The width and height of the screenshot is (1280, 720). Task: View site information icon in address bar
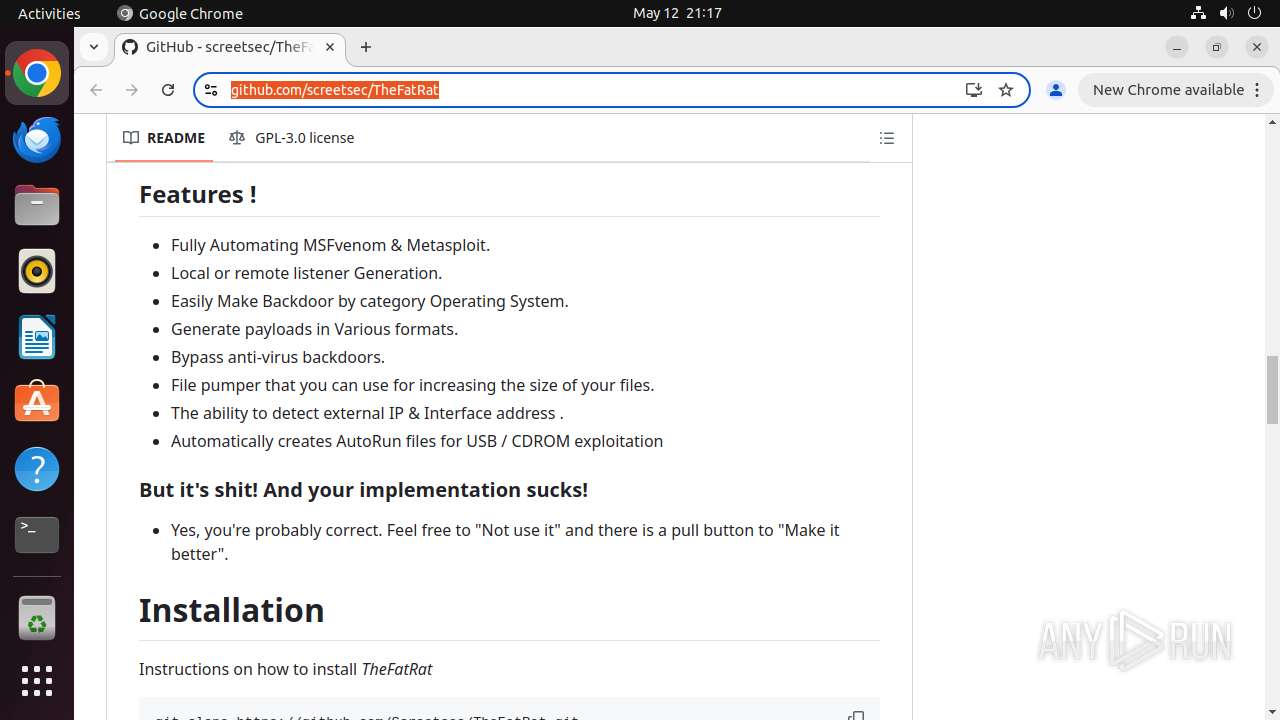211,90
